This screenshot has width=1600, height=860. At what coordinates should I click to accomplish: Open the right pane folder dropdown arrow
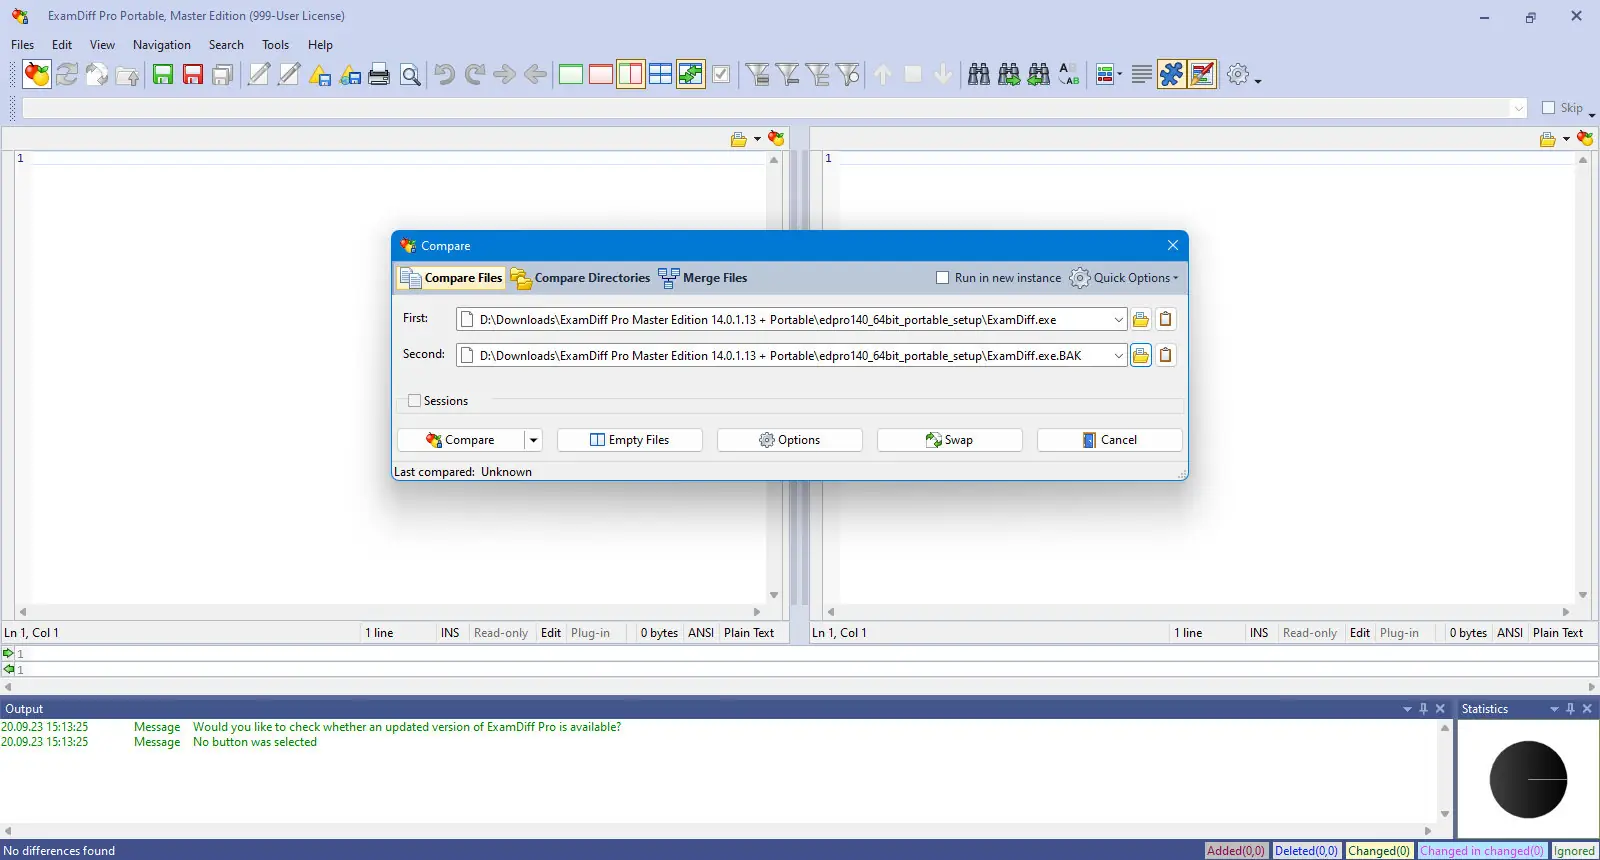click(x=1566, y=139)
